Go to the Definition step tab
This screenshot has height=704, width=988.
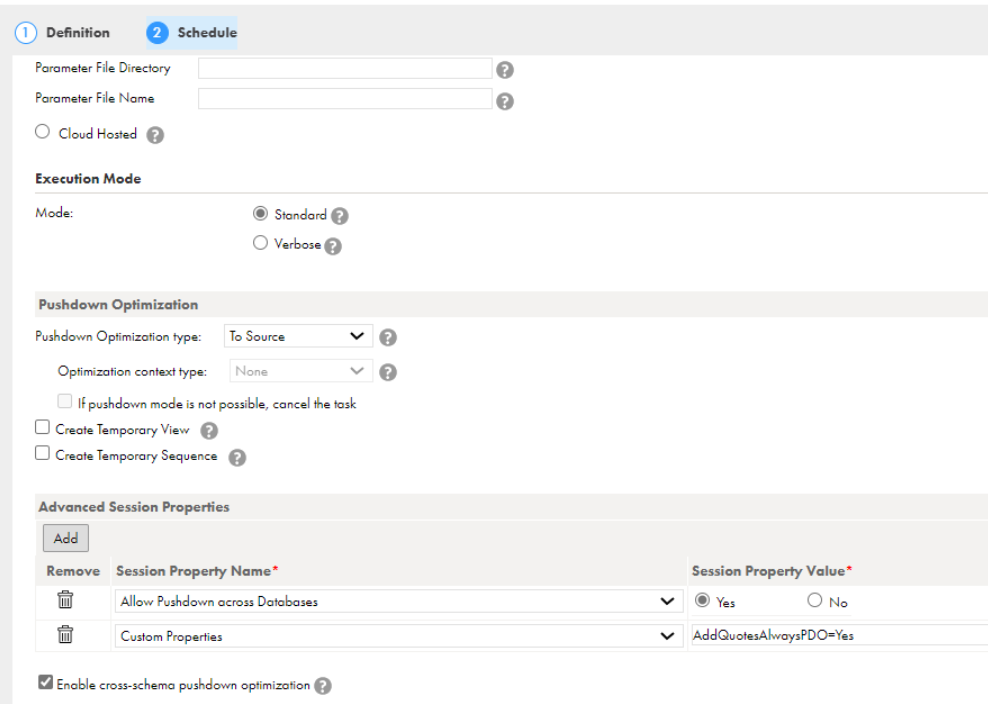coord(62,33)
